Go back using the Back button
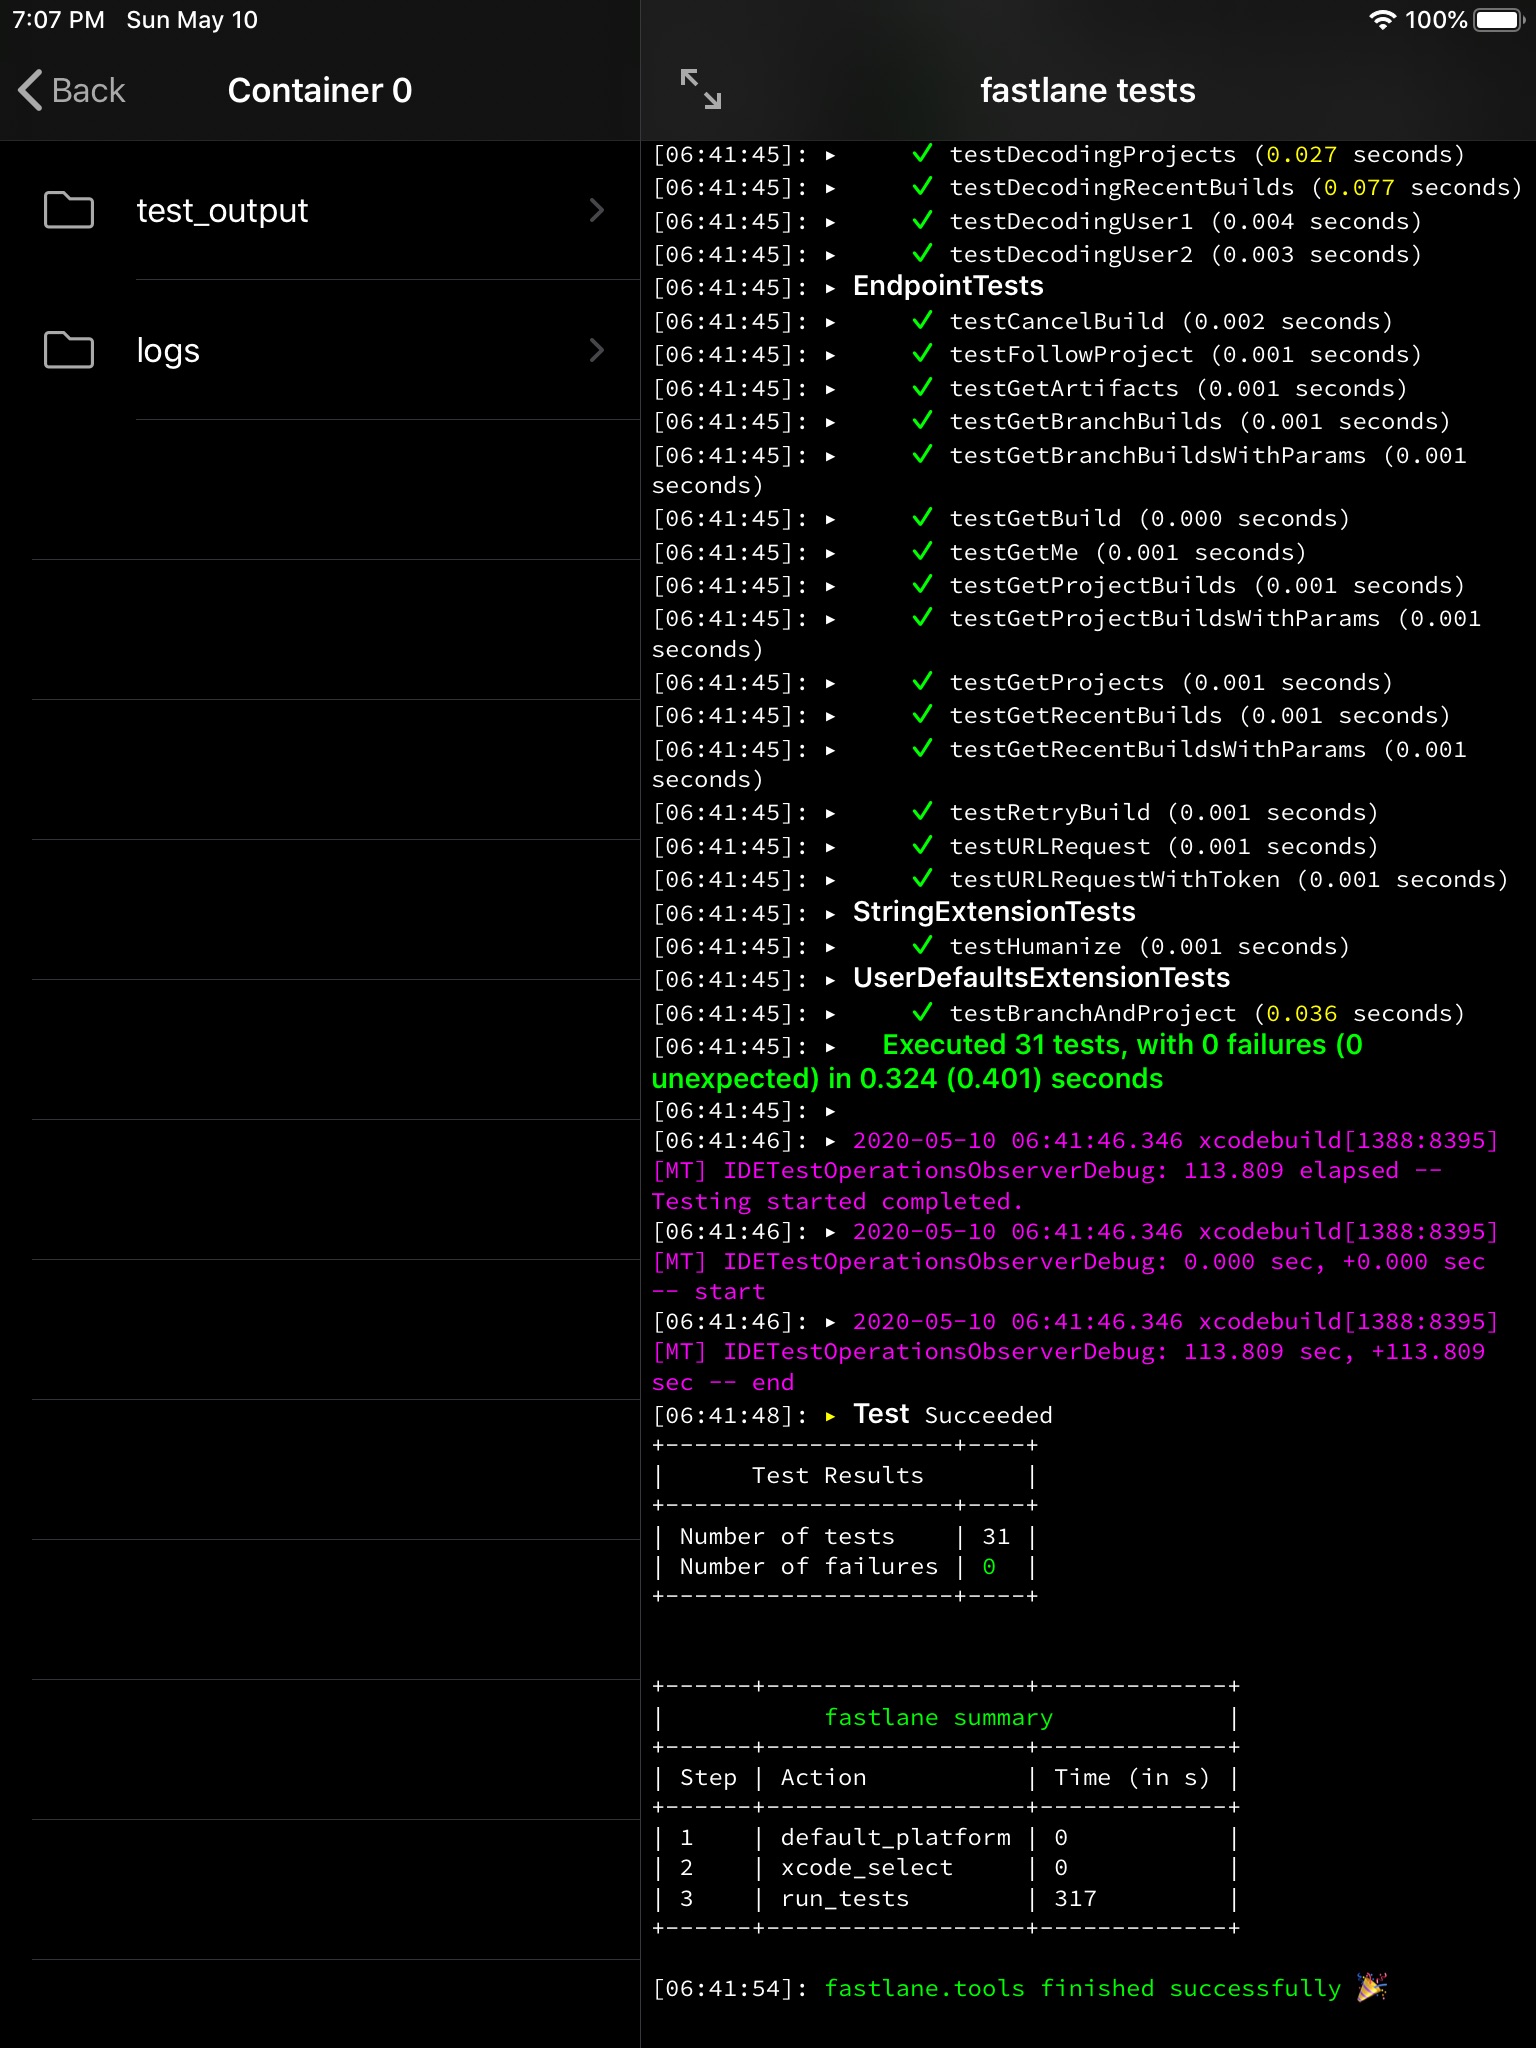Screen dimensions: 1536x2048 (72, 90)
